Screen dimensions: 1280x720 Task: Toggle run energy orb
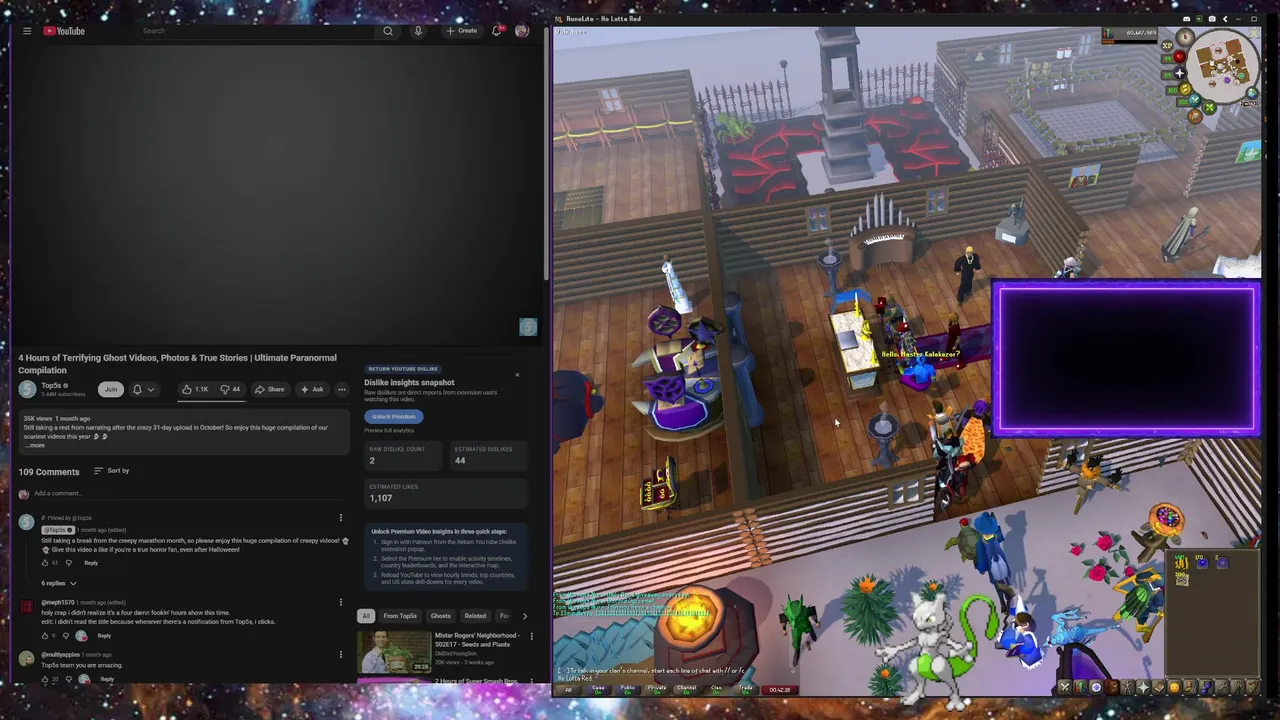pos(1185,89)
